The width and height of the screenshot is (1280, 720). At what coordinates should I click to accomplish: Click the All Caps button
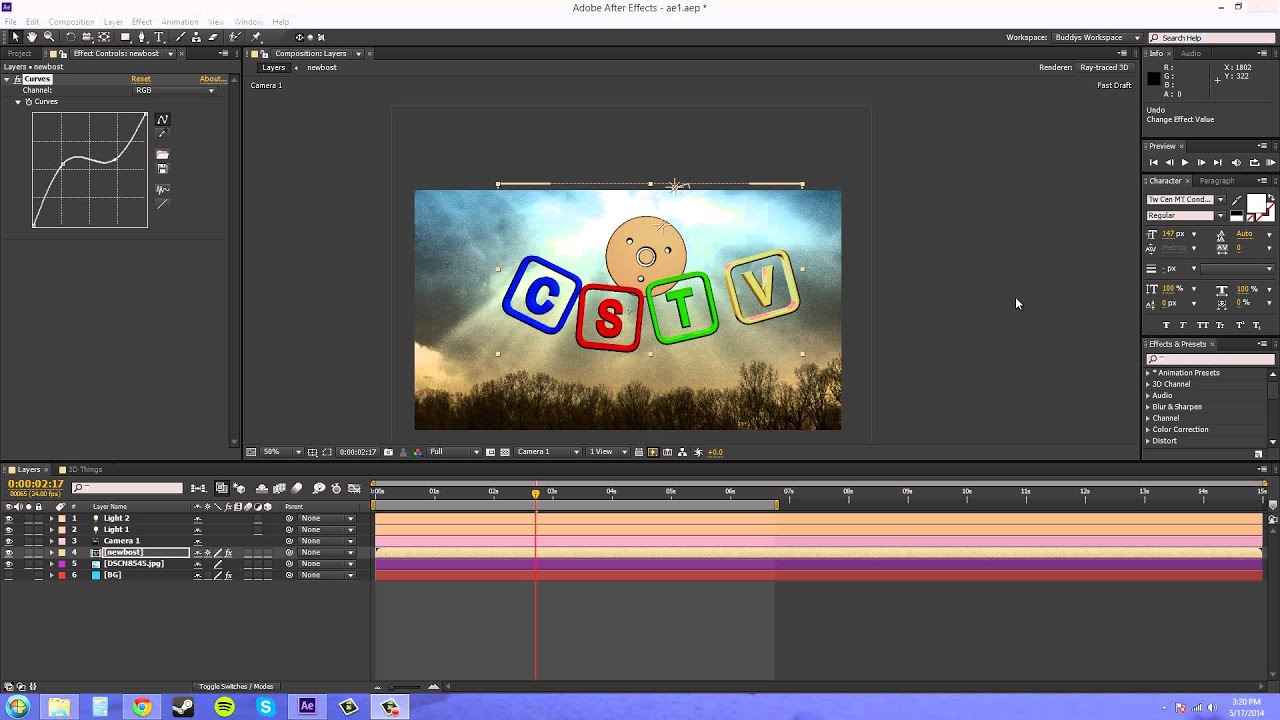click(x=1202, y=325)
